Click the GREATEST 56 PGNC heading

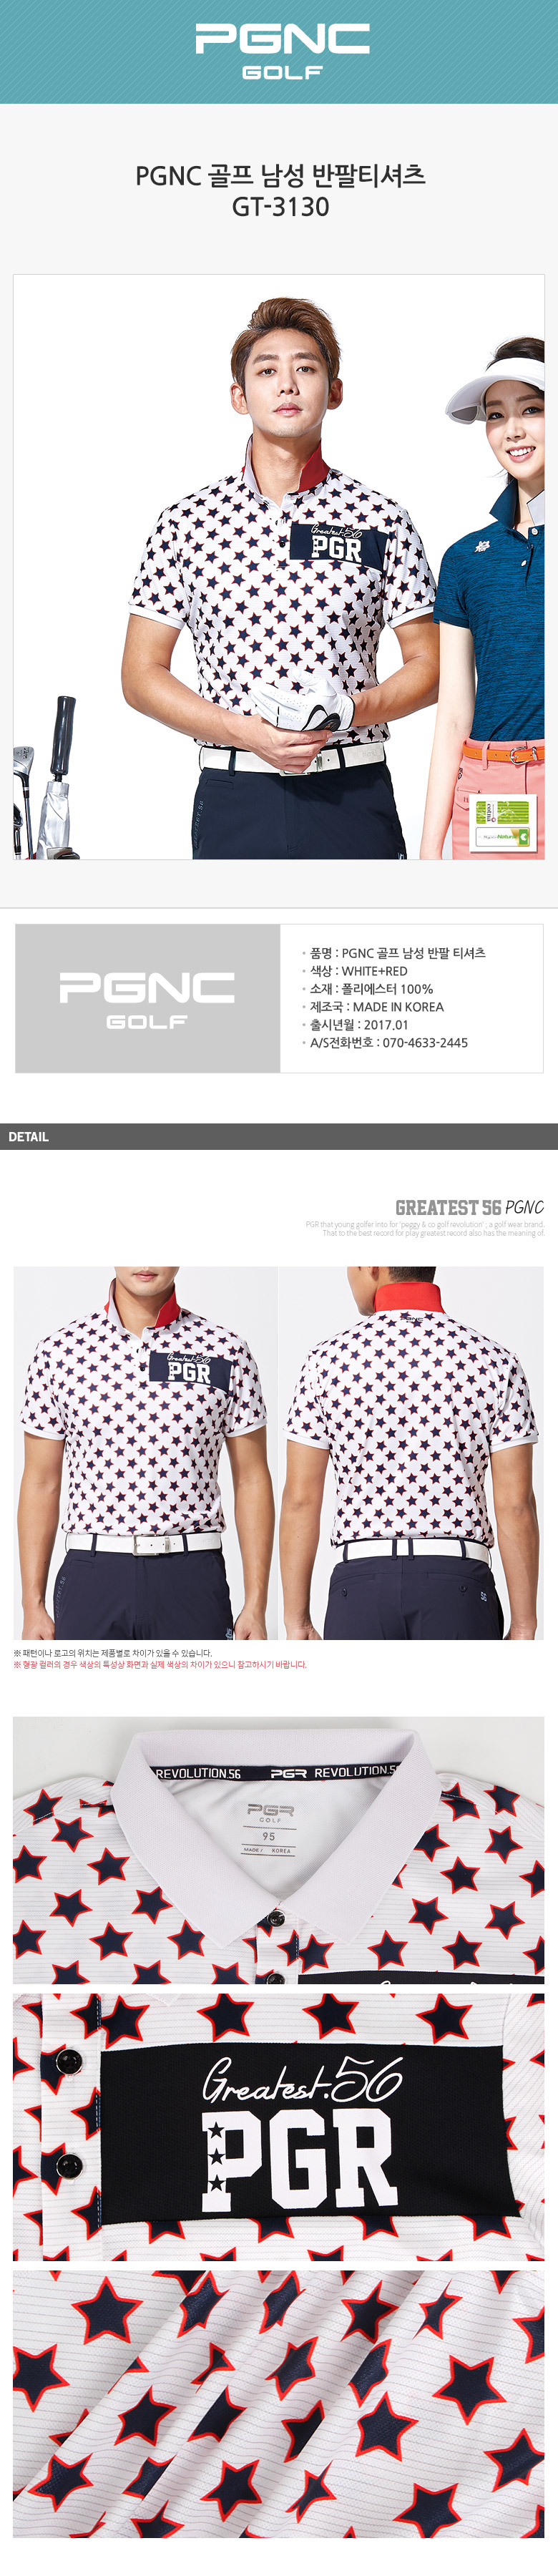pos(469,1207)
